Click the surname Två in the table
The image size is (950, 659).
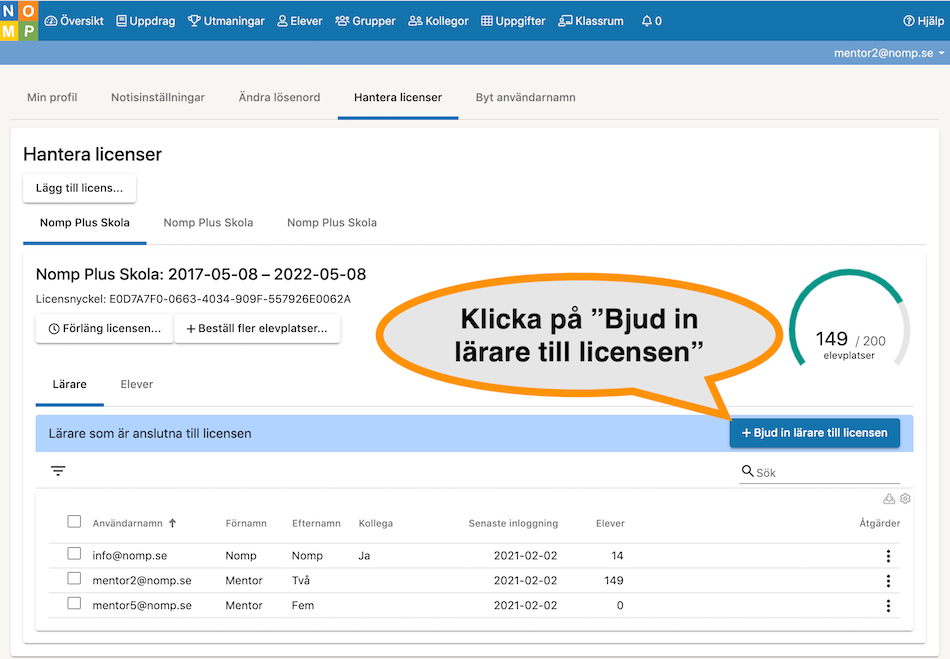(x=301, y=581)
